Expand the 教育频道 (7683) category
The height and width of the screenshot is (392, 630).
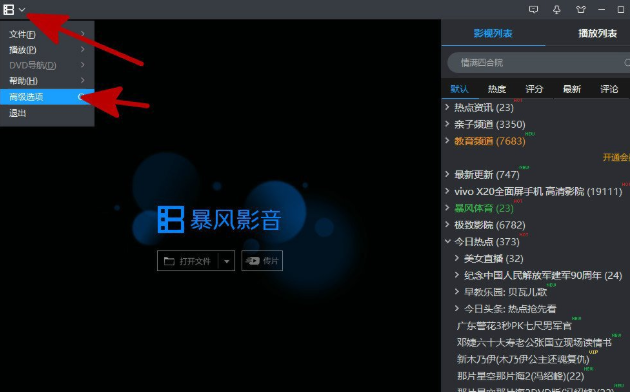pyautogui.click(x=447, y=141)
